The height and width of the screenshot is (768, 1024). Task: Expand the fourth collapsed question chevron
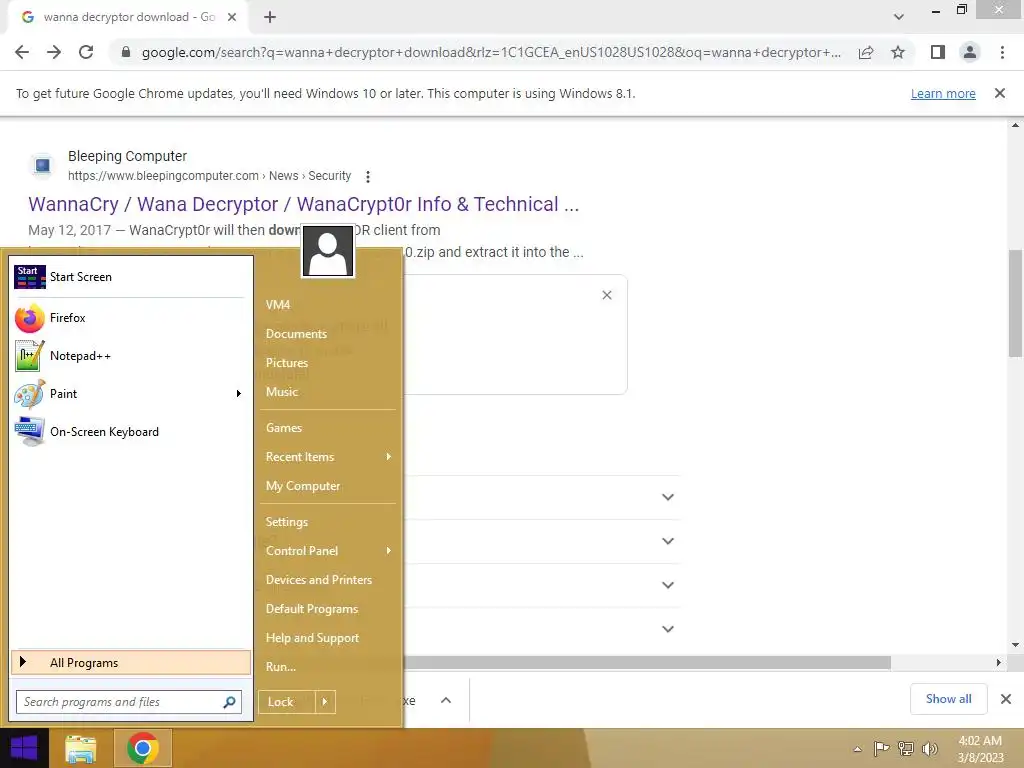(667, 629)
